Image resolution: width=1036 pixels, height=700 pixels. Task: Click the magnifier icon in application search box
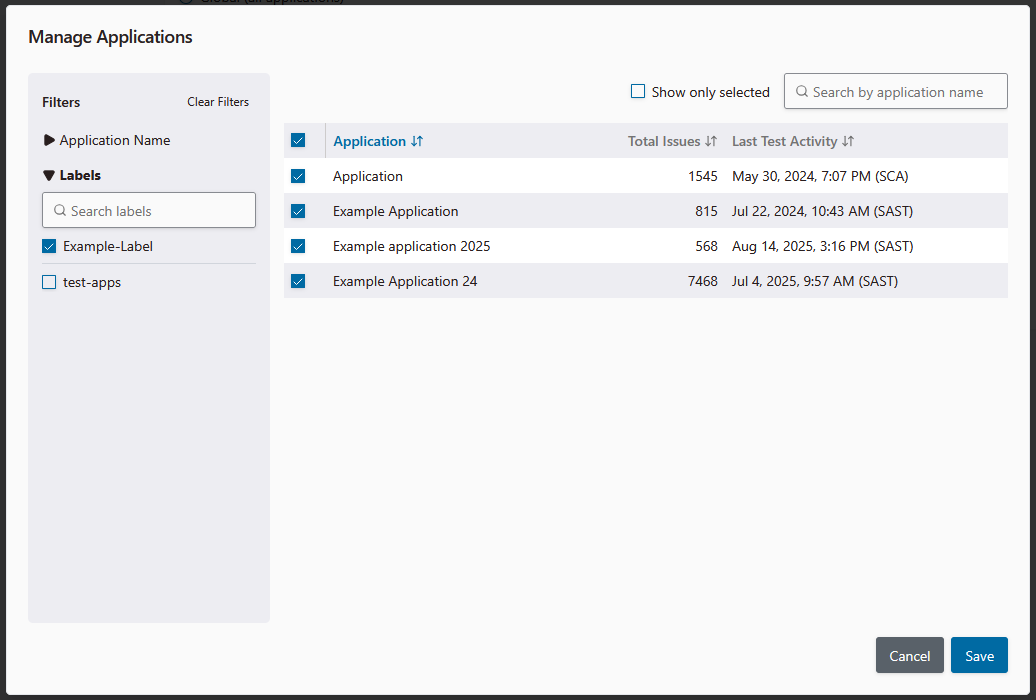(x=800, y=91)
